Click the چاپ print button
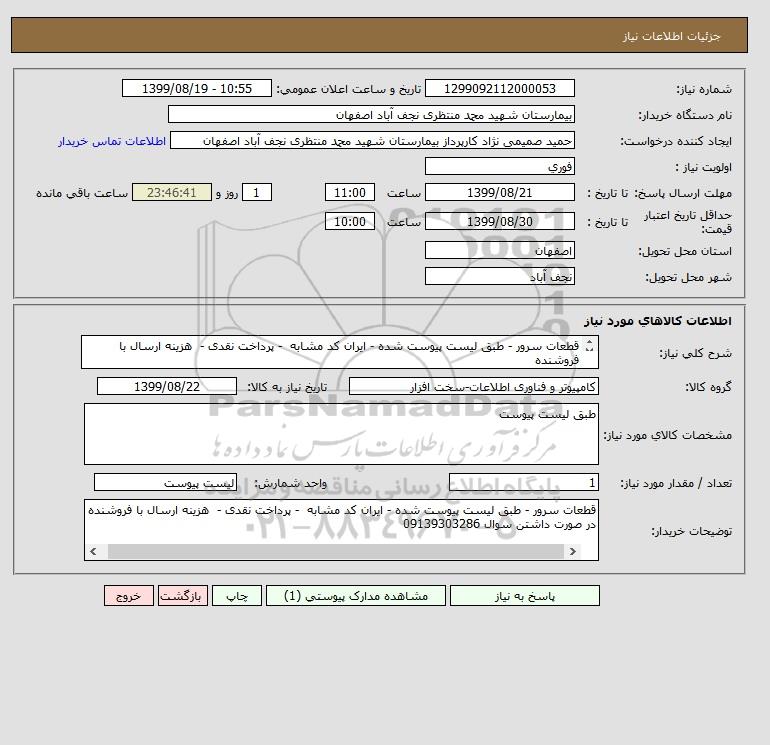 pos(237,596)
